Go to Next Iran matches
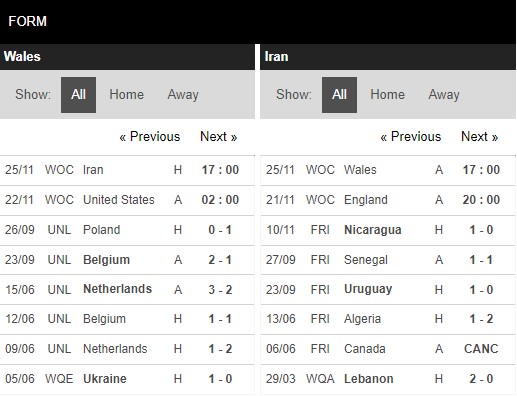 point(480,137)
